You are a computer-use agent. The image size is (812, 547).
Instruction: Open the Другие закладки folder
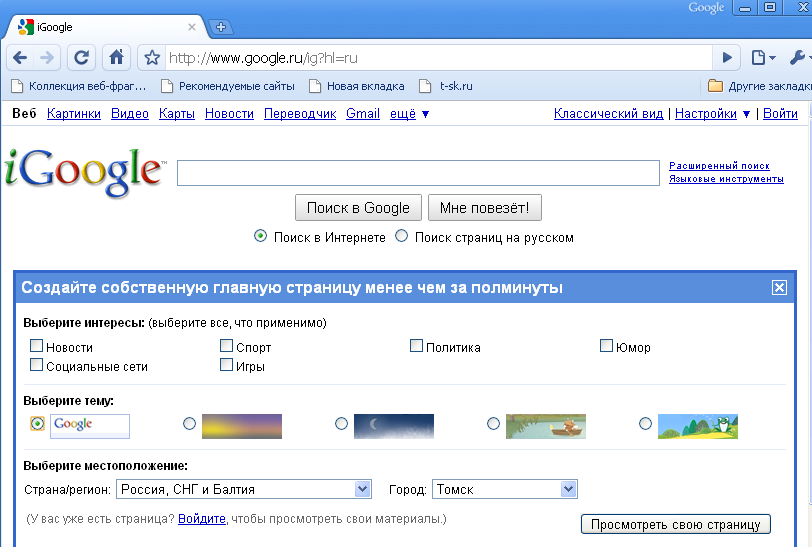[x=759, y=86]
